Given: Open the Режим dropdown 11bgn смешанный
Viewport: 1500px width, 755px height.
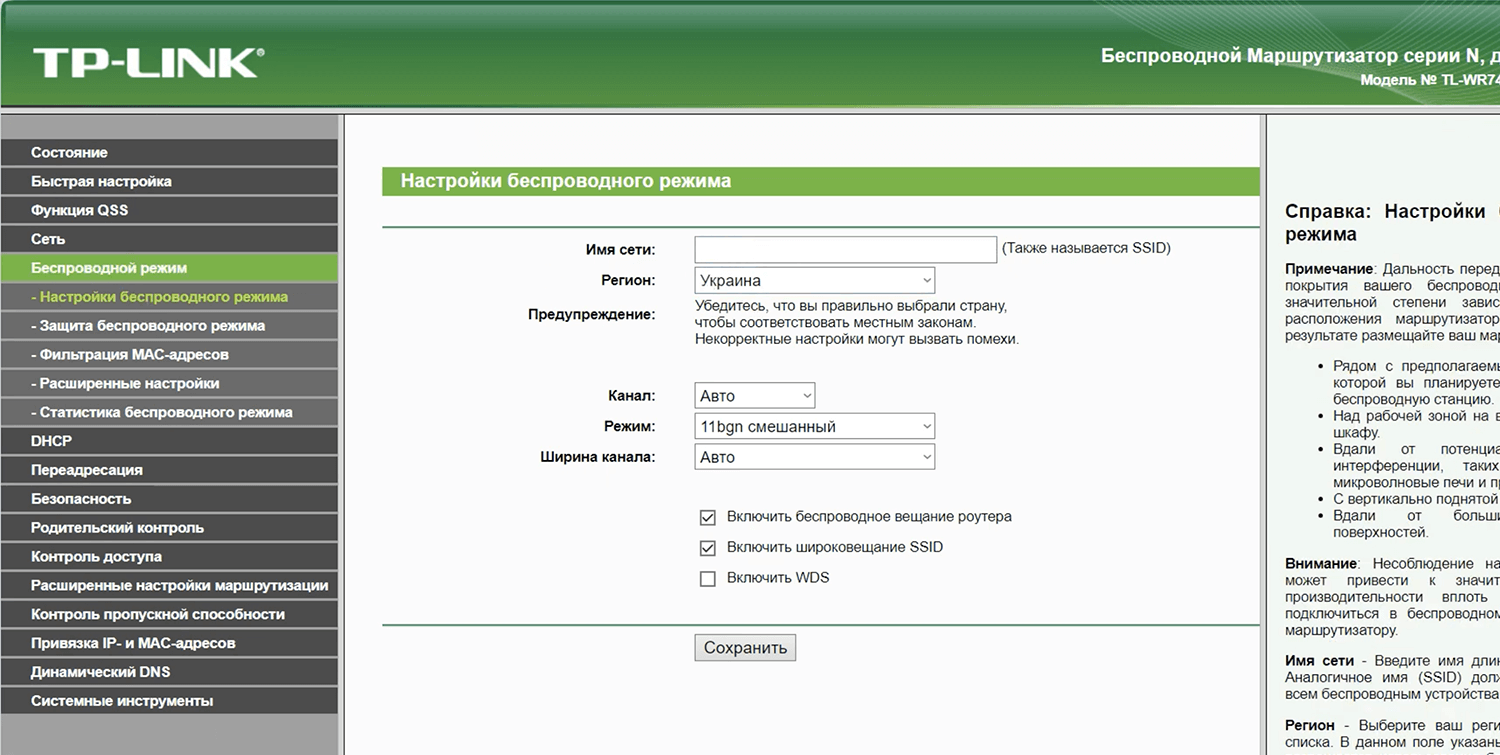Looking at the screenshot, I should point(814,427).
